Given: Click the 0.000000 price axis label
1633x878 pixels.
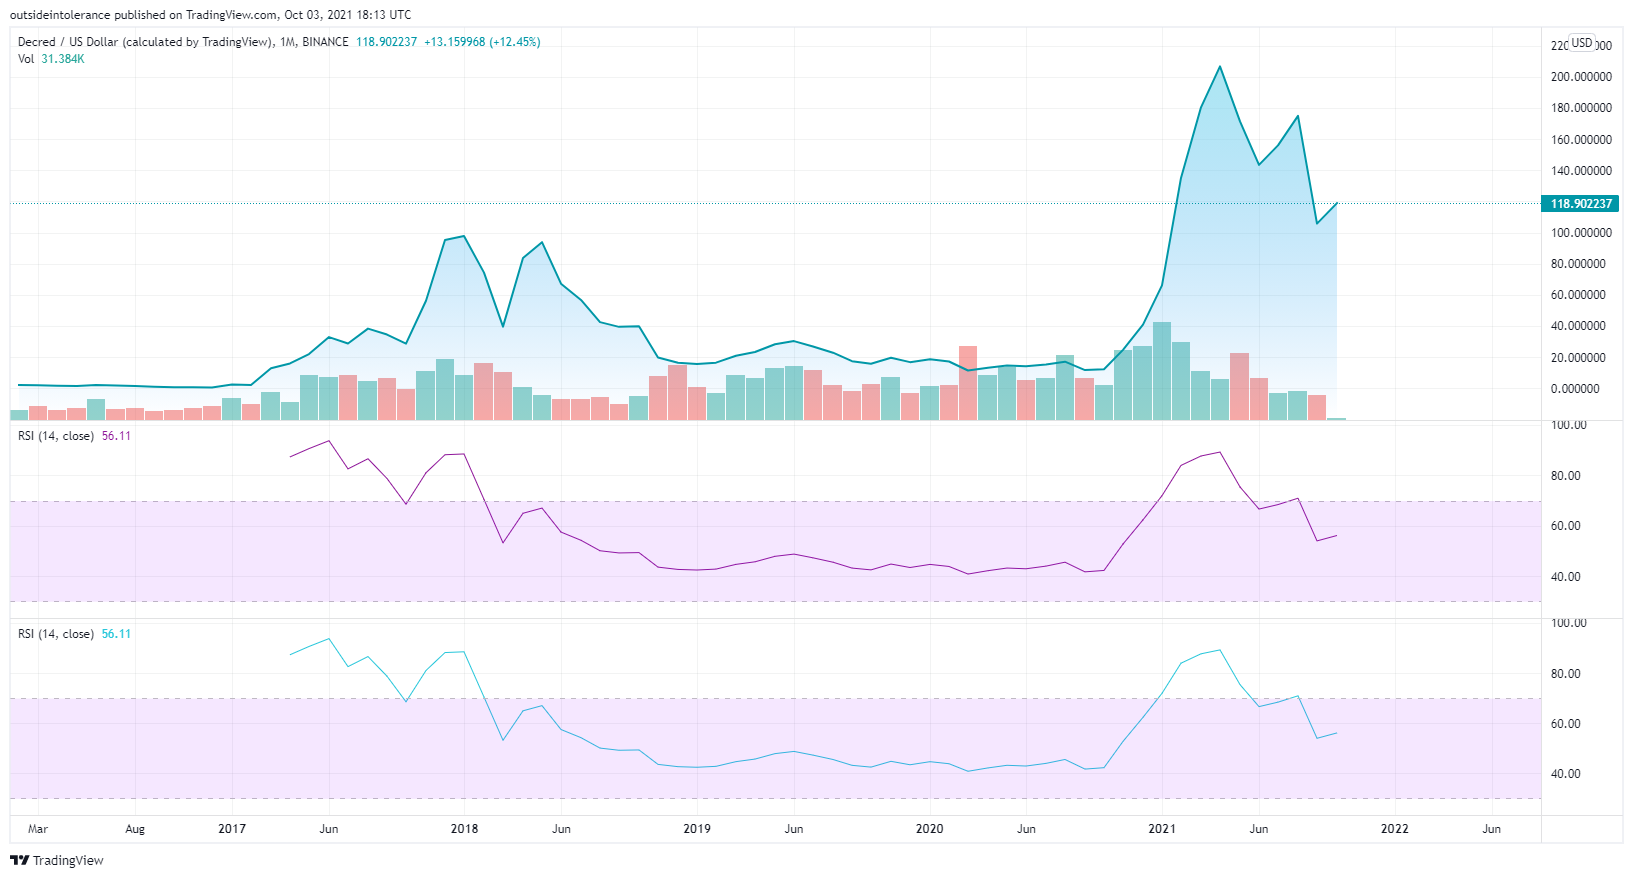Looking at the screenshot, I should click(1575, 389).
